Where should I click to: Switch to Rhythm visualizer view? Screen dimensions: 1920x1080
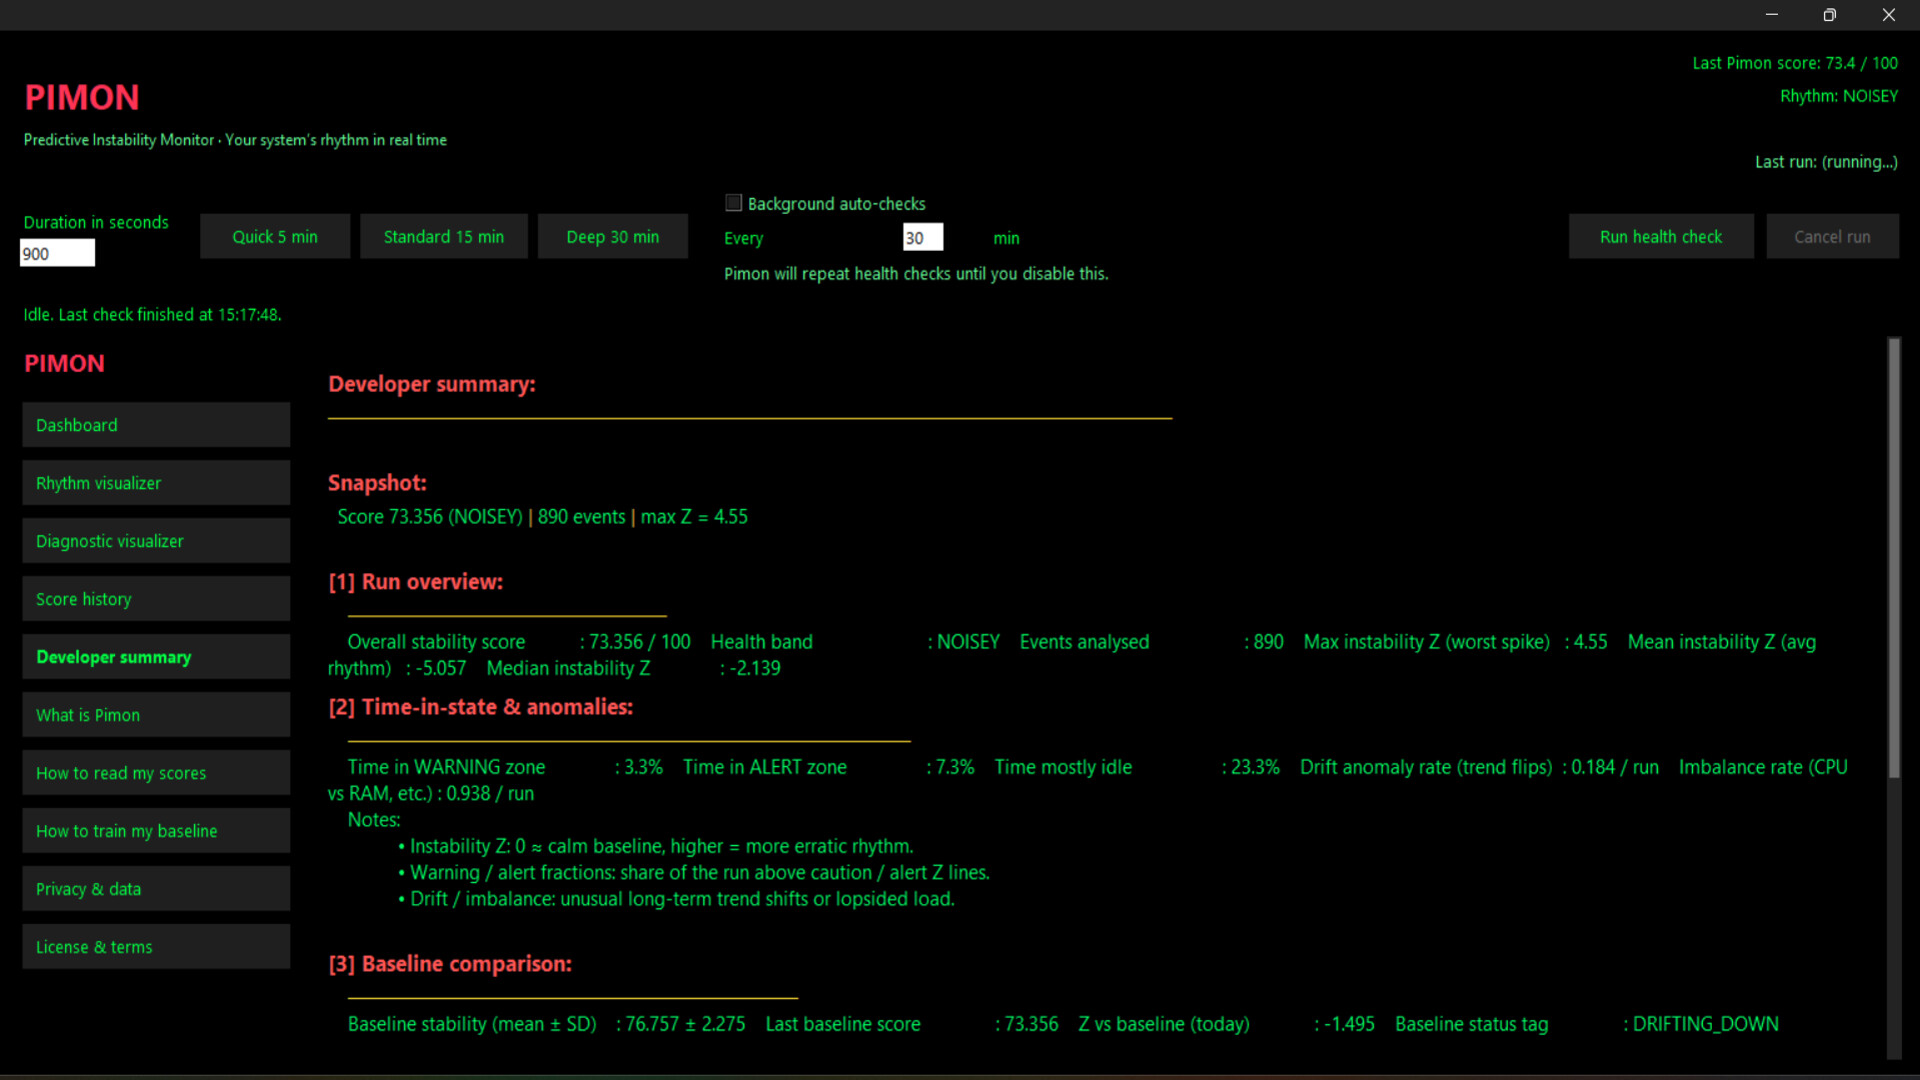(156, 483)
